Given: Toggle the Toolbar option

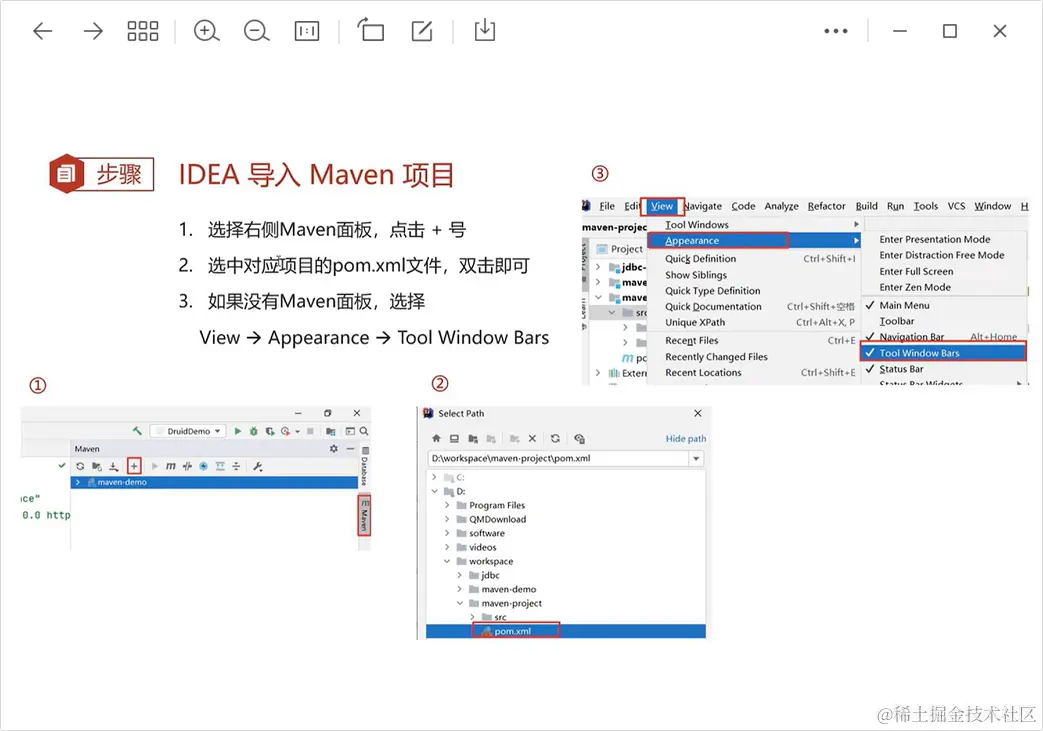Looking at the screenshot, I should pos(944,321).
